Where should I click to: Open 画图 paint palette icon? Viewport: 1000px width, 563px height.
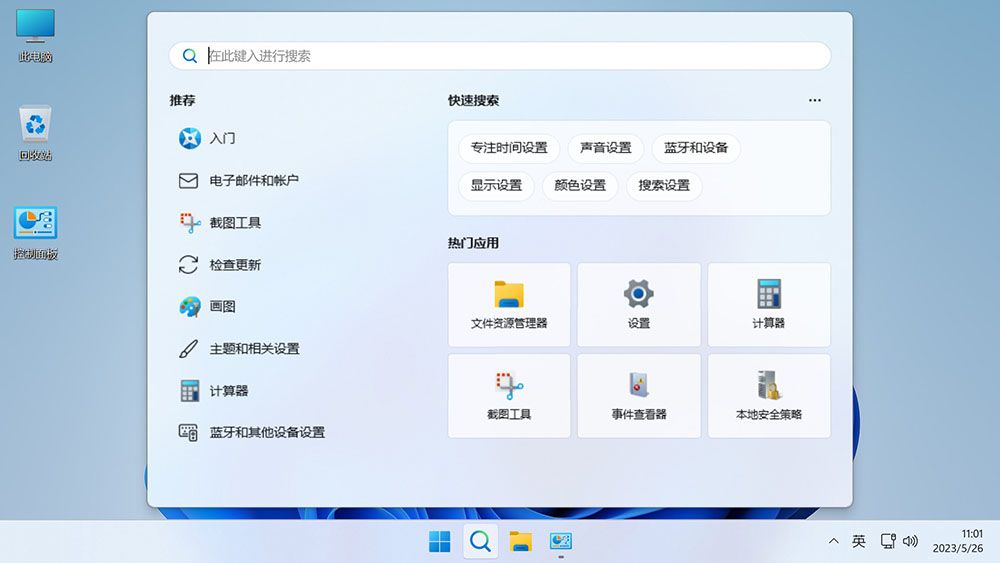(189, 307)
